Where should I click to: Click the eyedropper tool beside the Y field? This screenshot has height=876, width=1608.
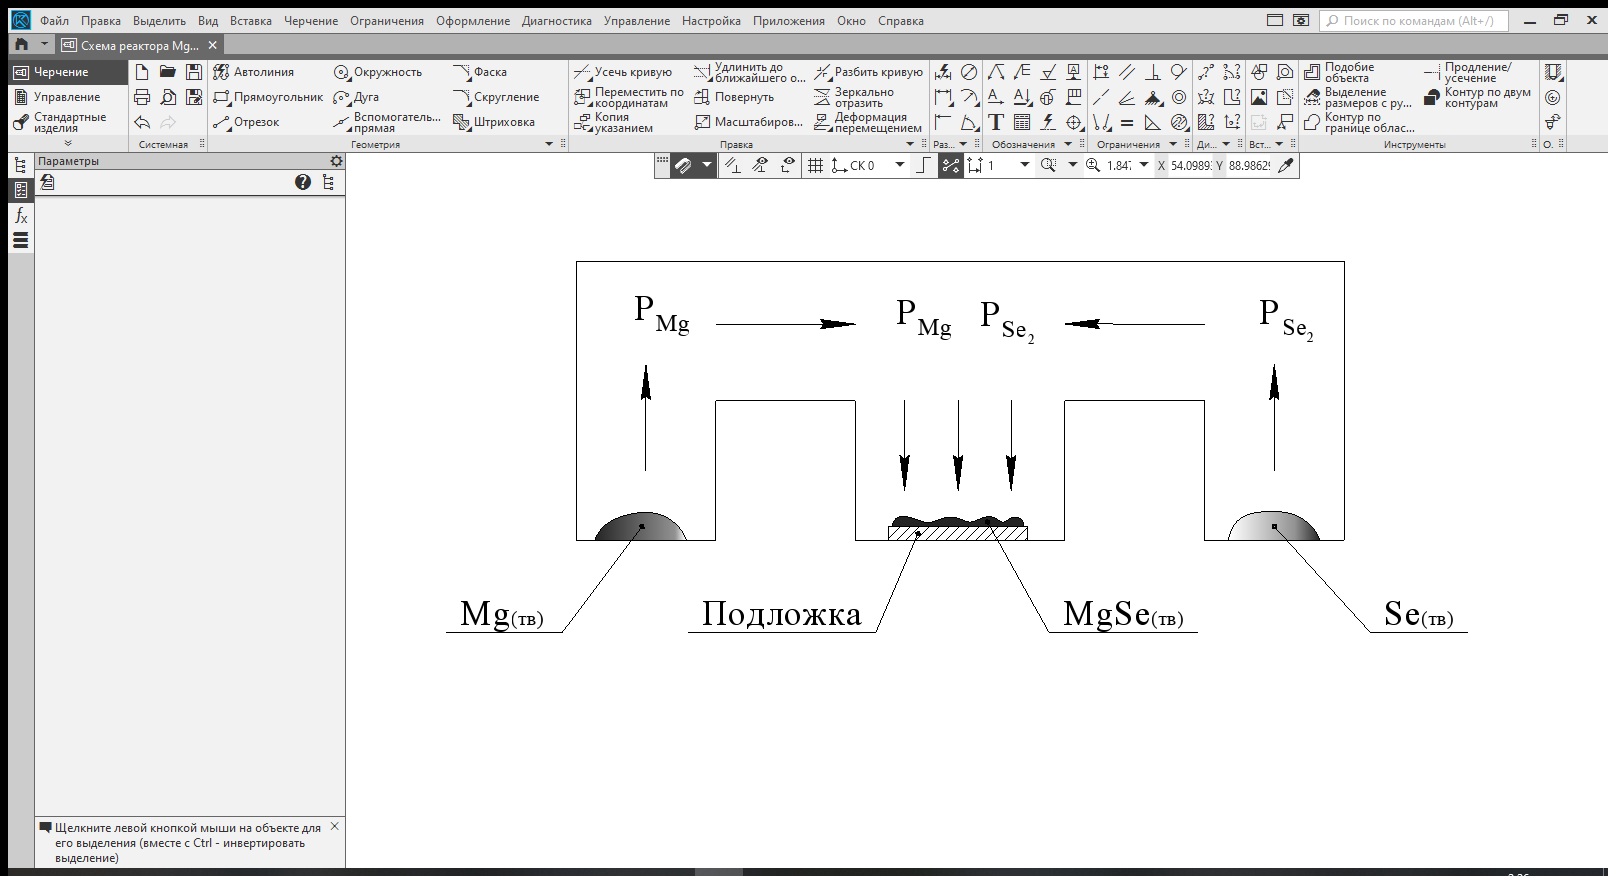pyautogui.click(x=1286, y=165)
